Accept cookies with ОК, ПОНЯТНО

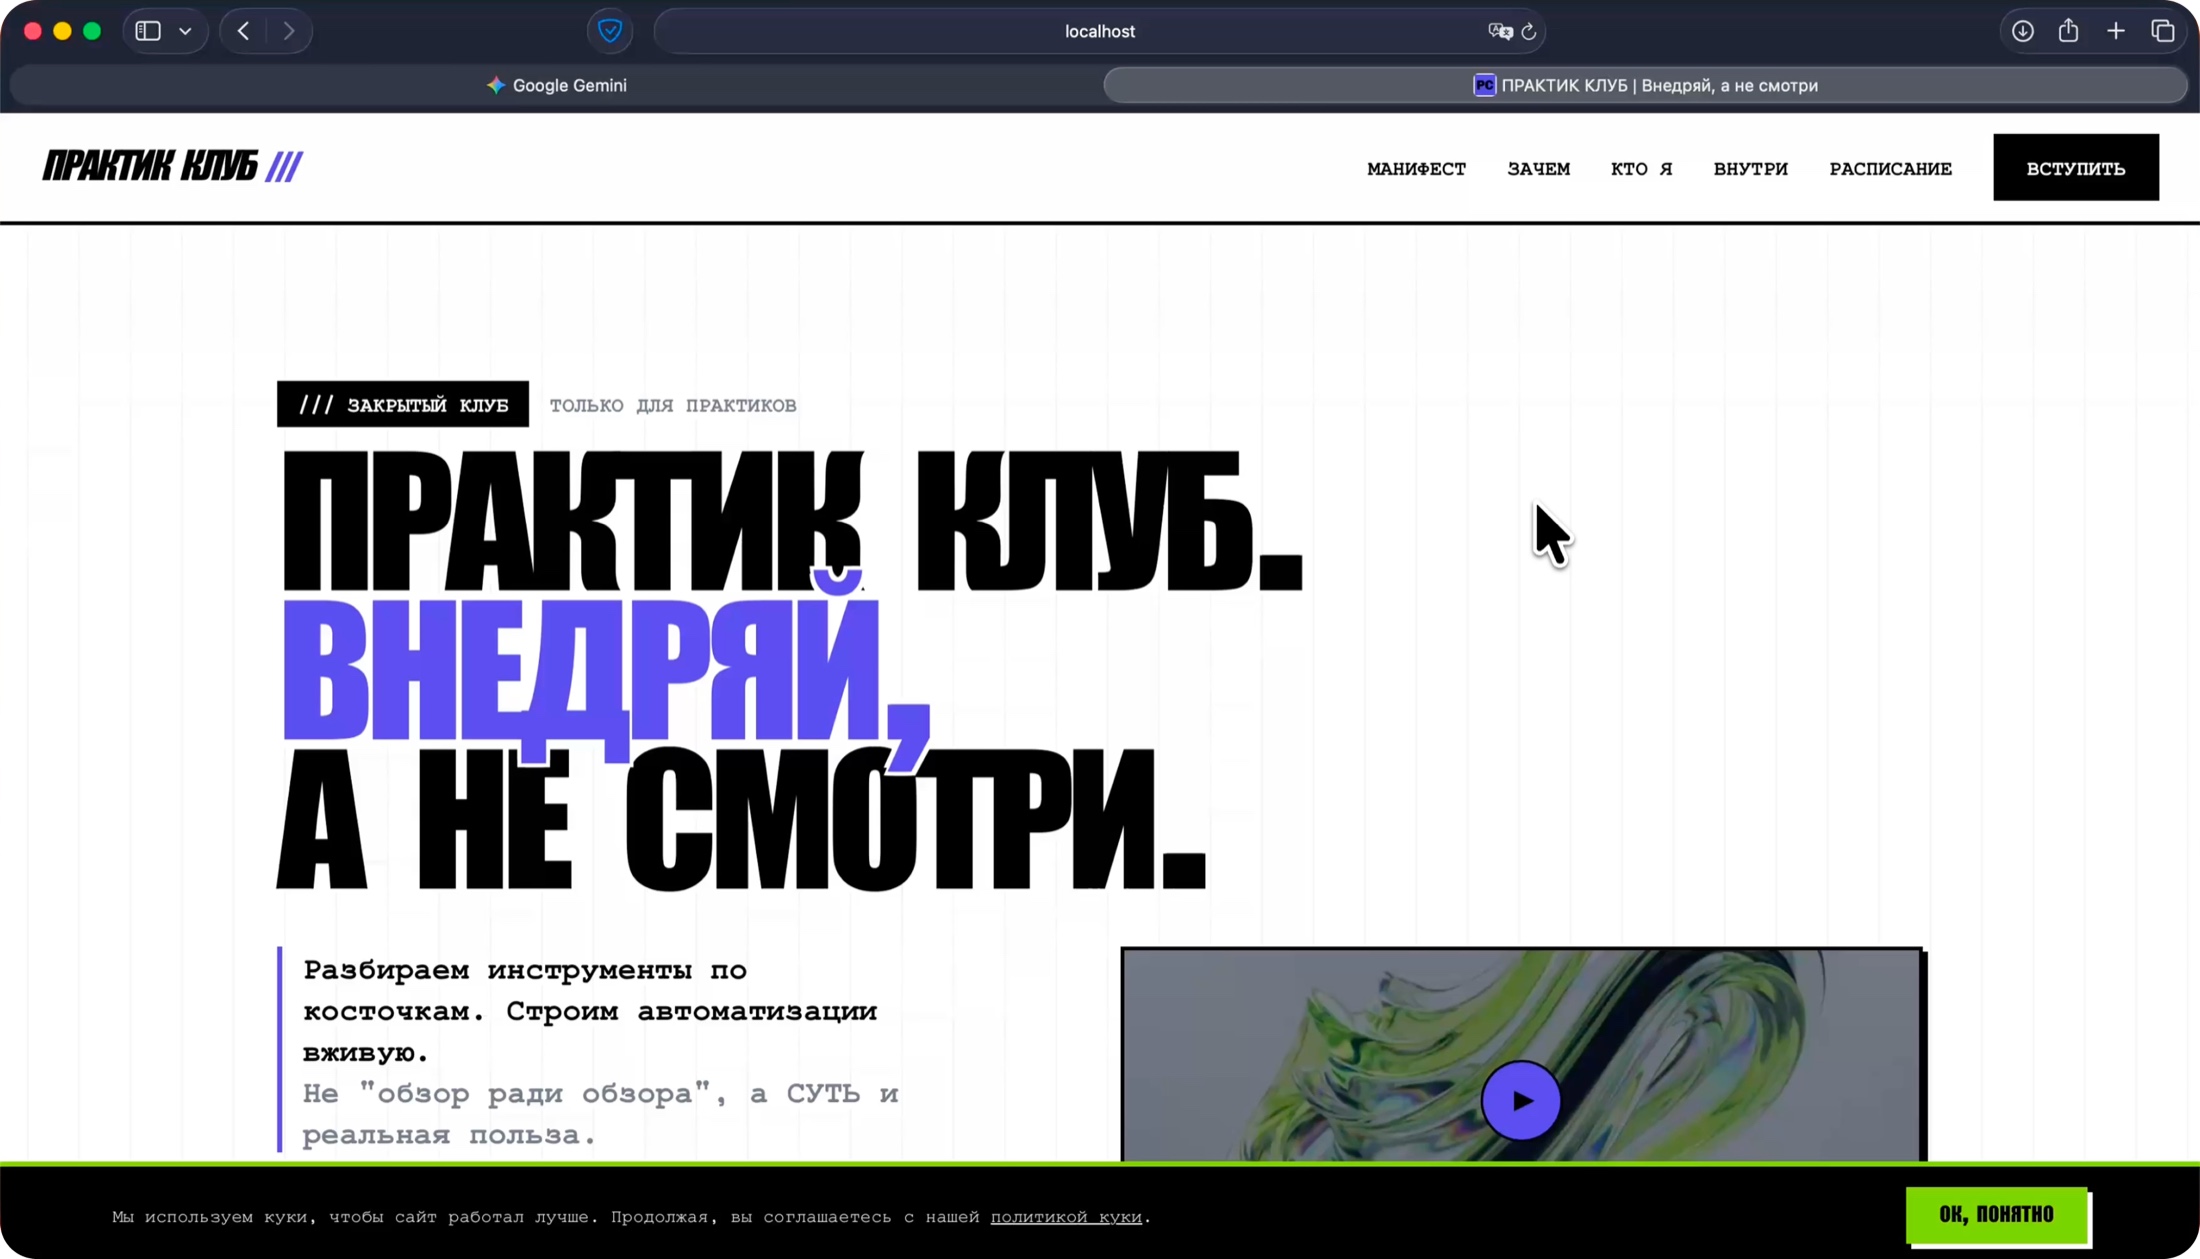[x=1995, y=1215]
